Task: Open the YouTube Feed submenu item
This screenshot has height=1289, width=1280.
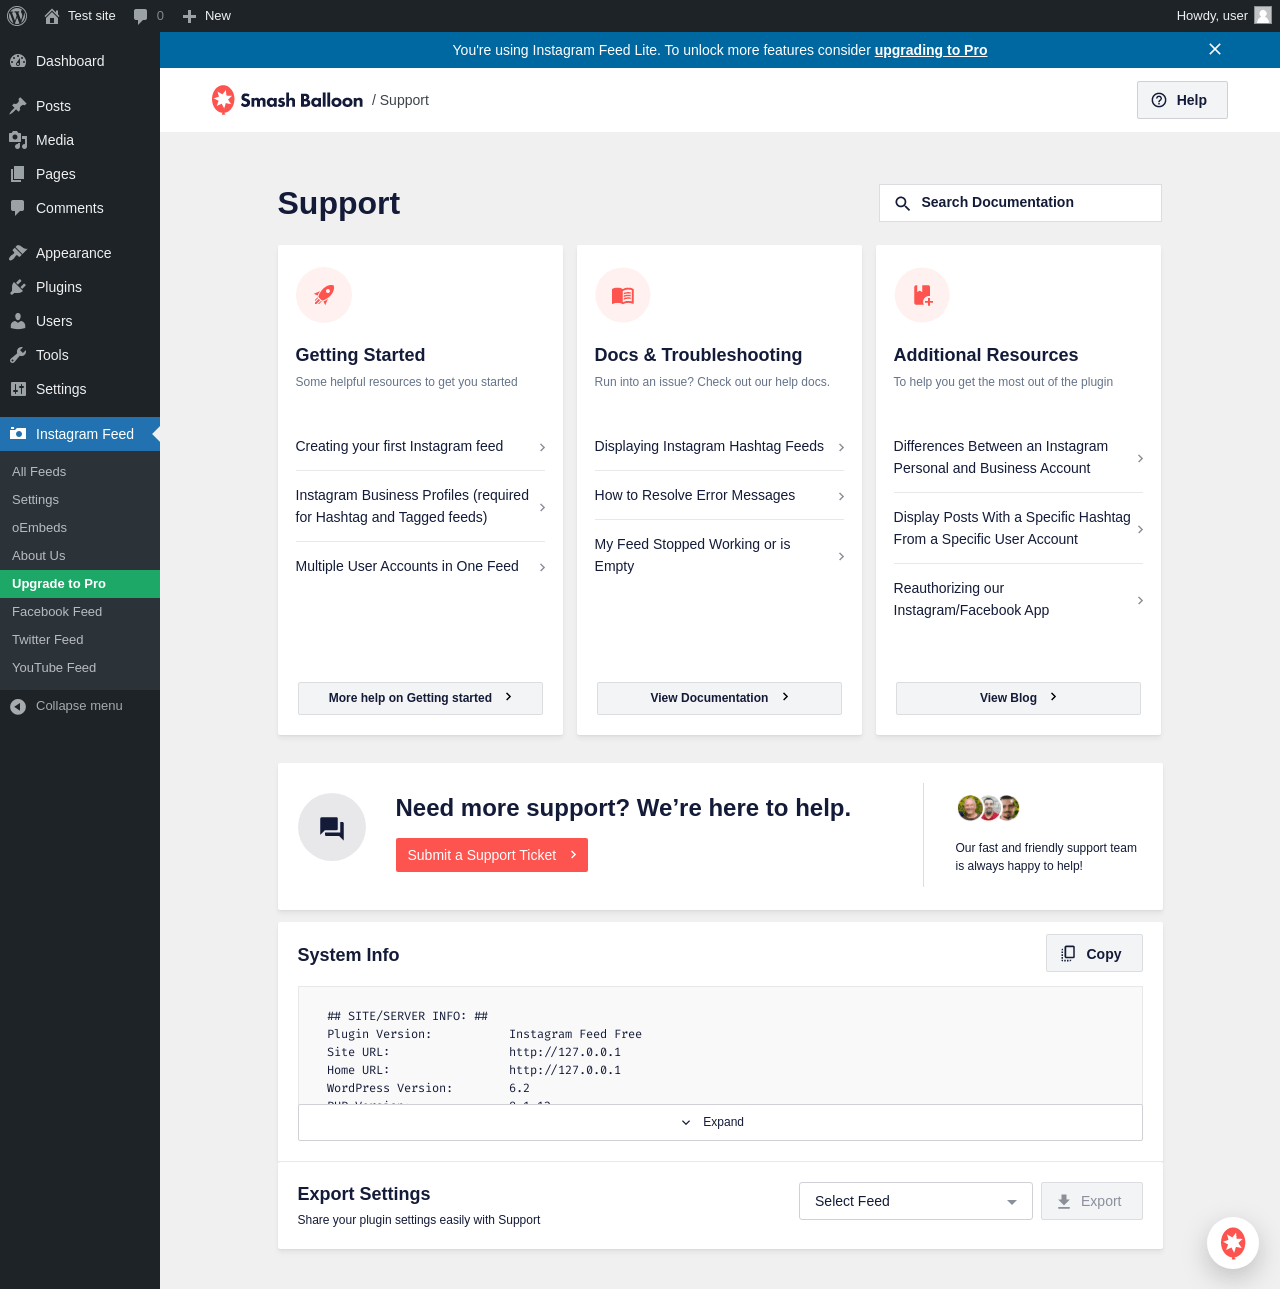Action: click(80, 668)
